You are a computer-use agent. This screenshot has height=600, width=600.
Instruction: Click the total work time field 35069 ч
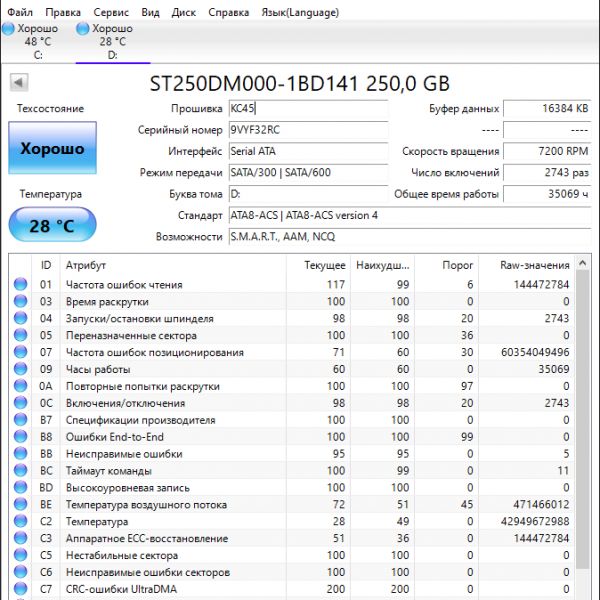(547, 194)
